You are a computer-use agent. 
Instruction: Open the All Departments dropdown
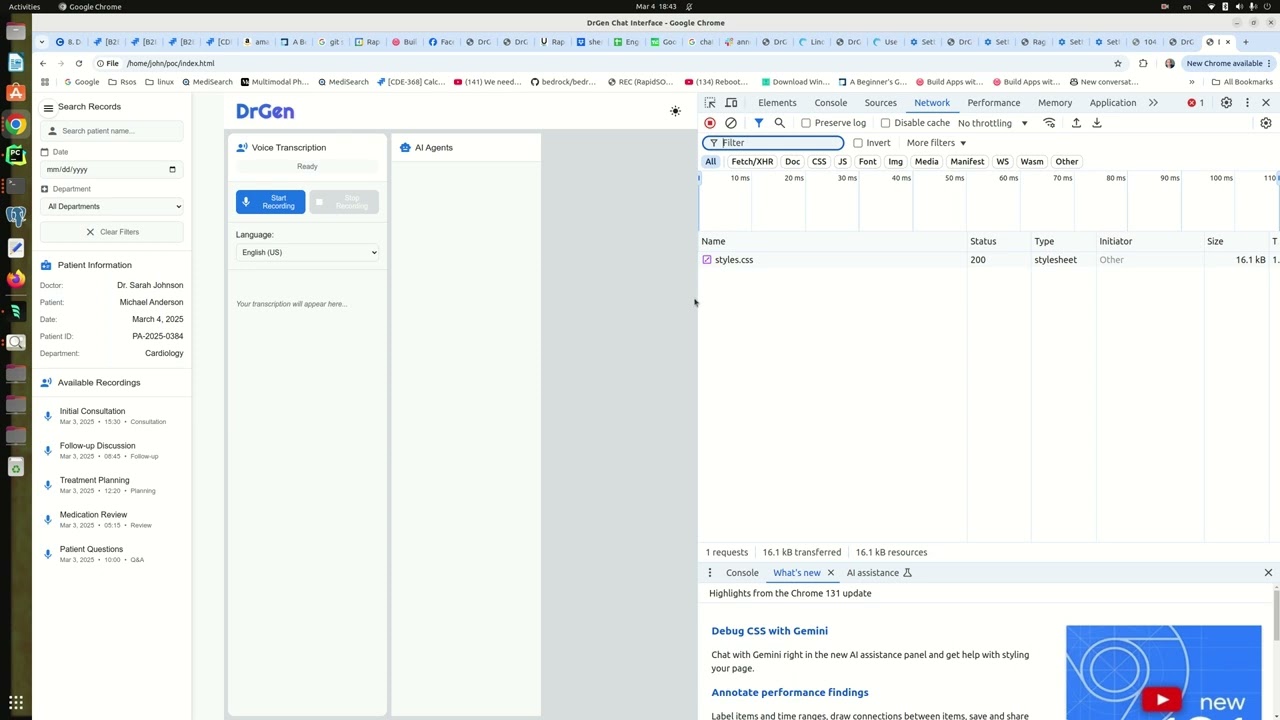[x=113, y=206]
